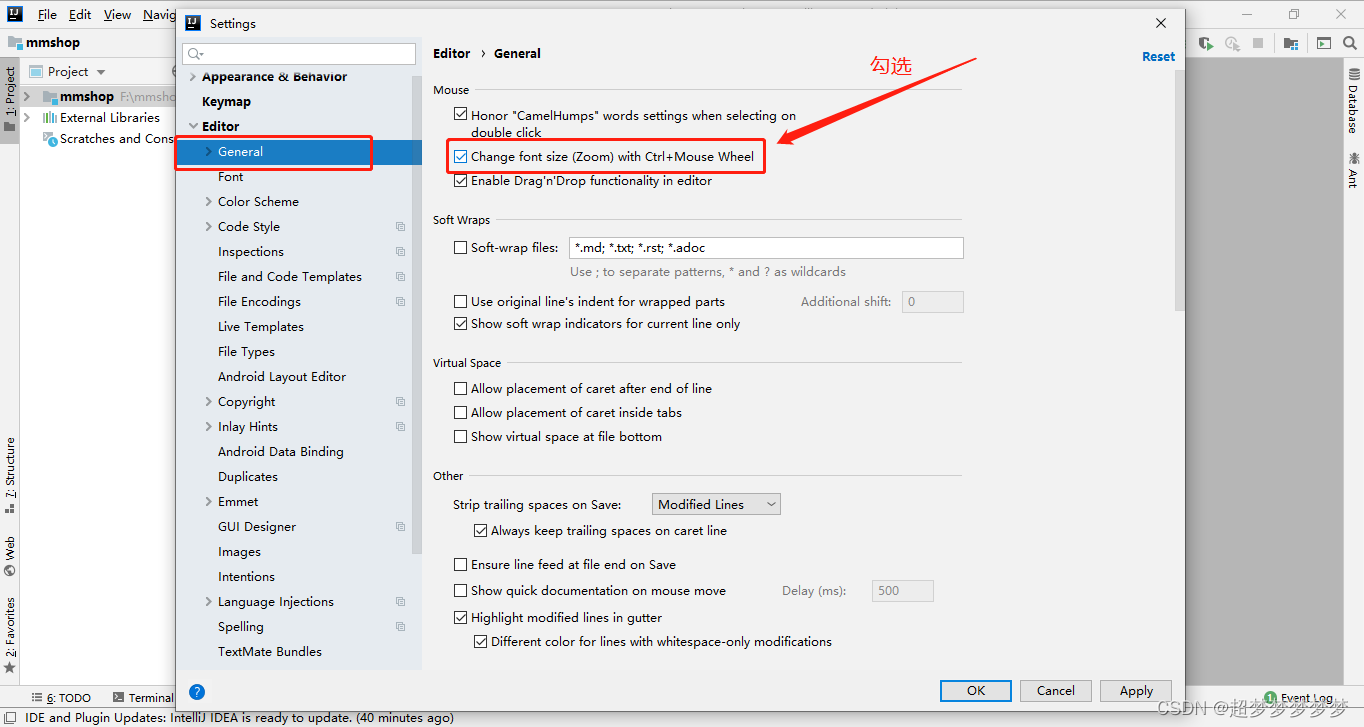The image size is (1364, 727).
Task: Open the 6: TODO tool window
Action: point(61,698)
